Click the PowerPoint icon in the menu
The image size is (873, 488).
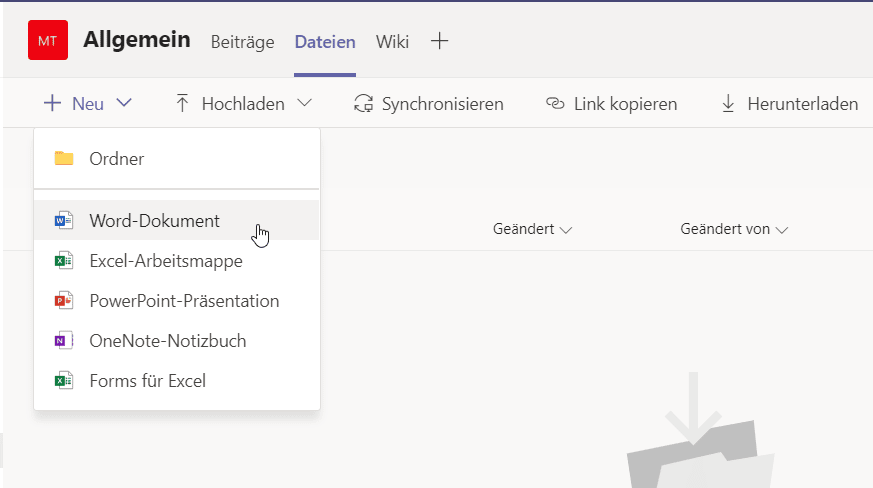tap(63, 301)
